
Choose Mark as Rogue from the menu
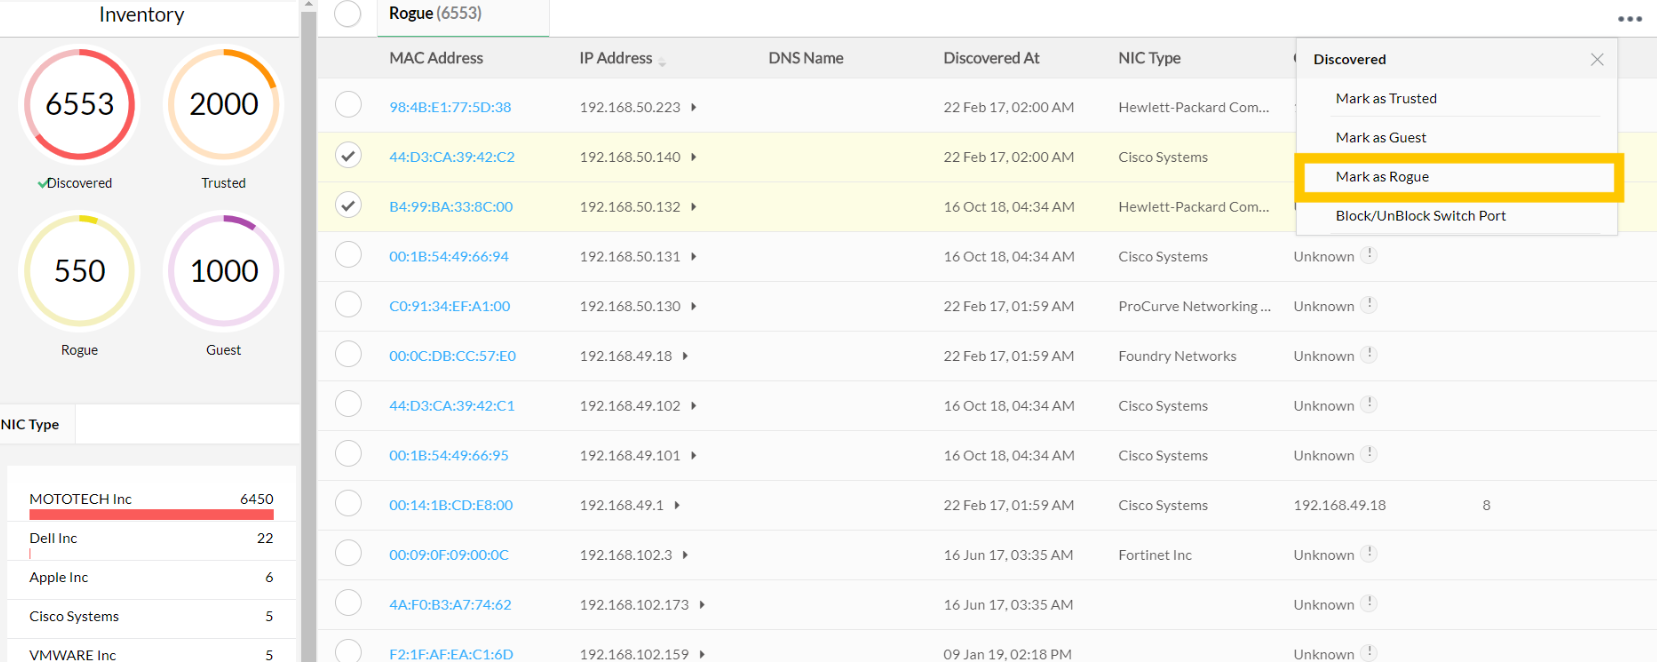[1382, 177]
